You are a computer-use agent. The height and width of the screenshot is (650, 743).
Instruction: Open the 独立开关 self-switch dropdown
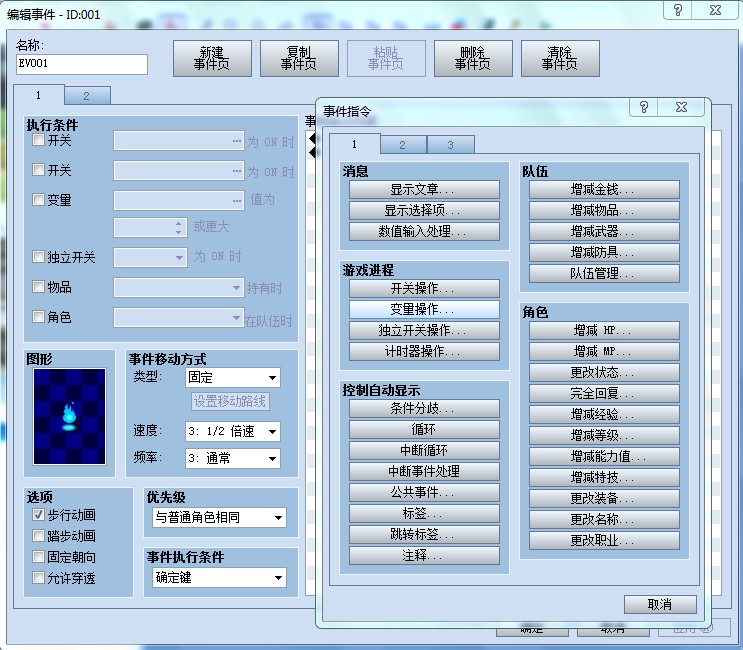click(x=150, y=257)
